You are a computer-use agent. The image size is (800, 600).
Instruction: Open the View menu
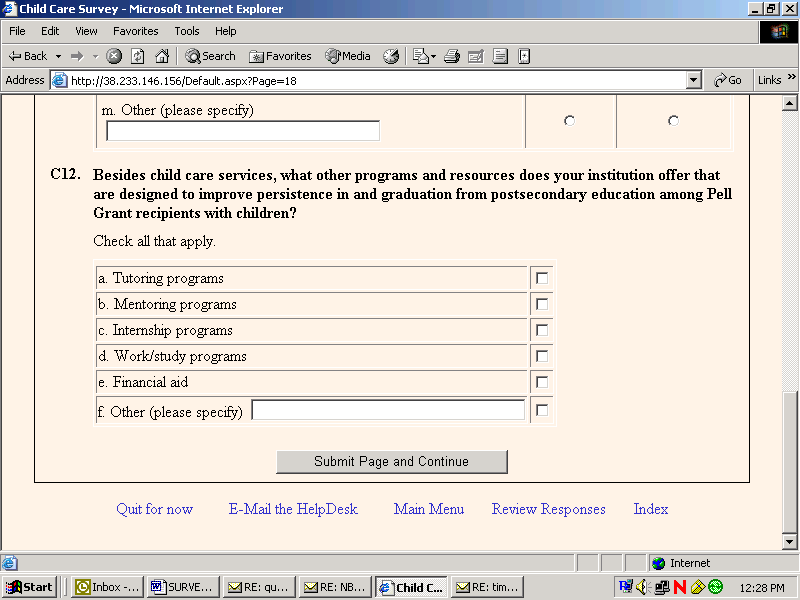click(86, 31)
